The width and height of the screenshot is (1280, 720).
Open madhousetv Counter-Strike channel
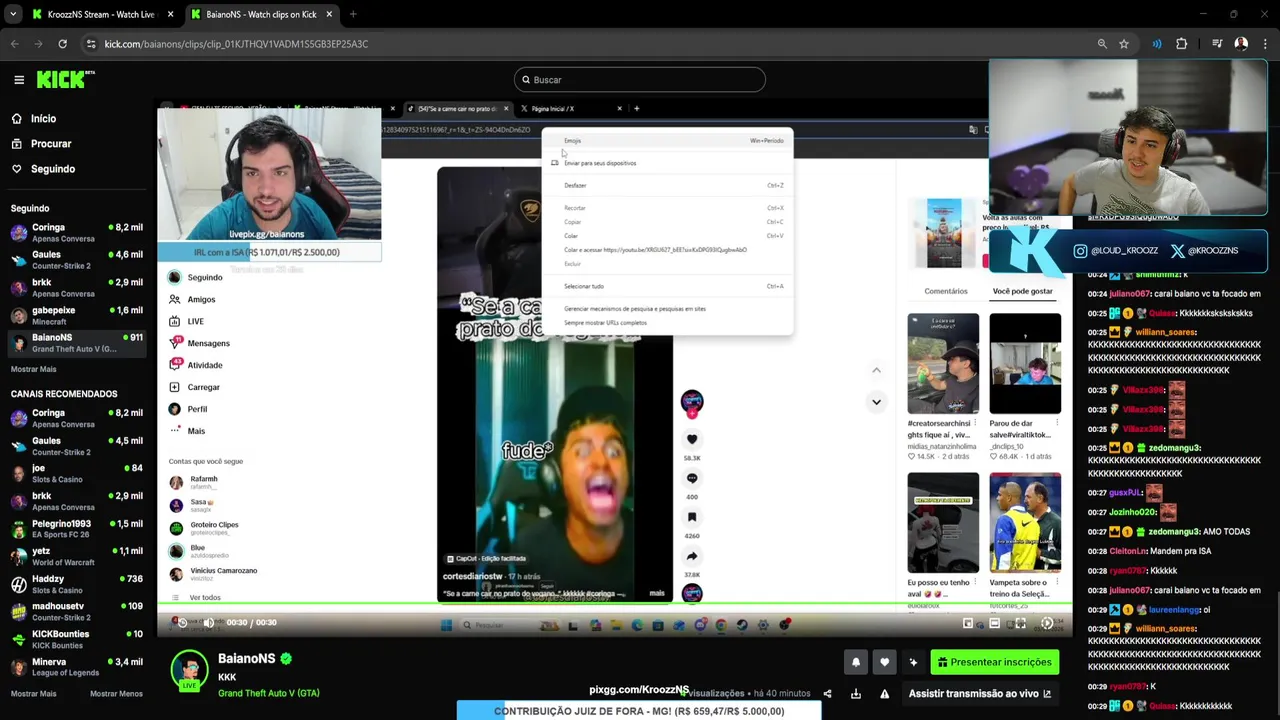click(x=76, y=611)
